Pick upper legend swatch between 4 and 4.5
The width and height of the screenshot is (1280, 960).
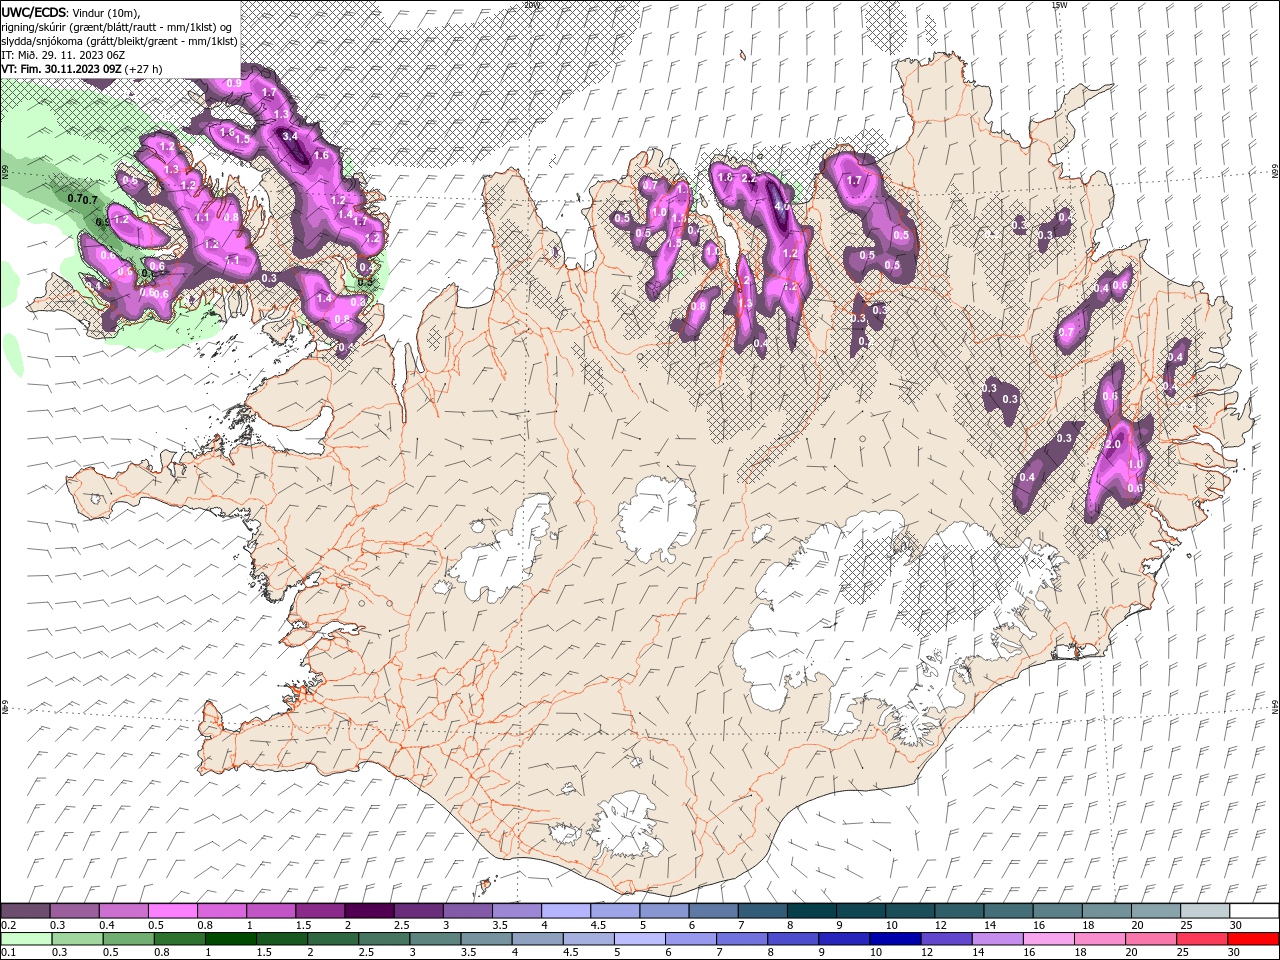(565, 911)
